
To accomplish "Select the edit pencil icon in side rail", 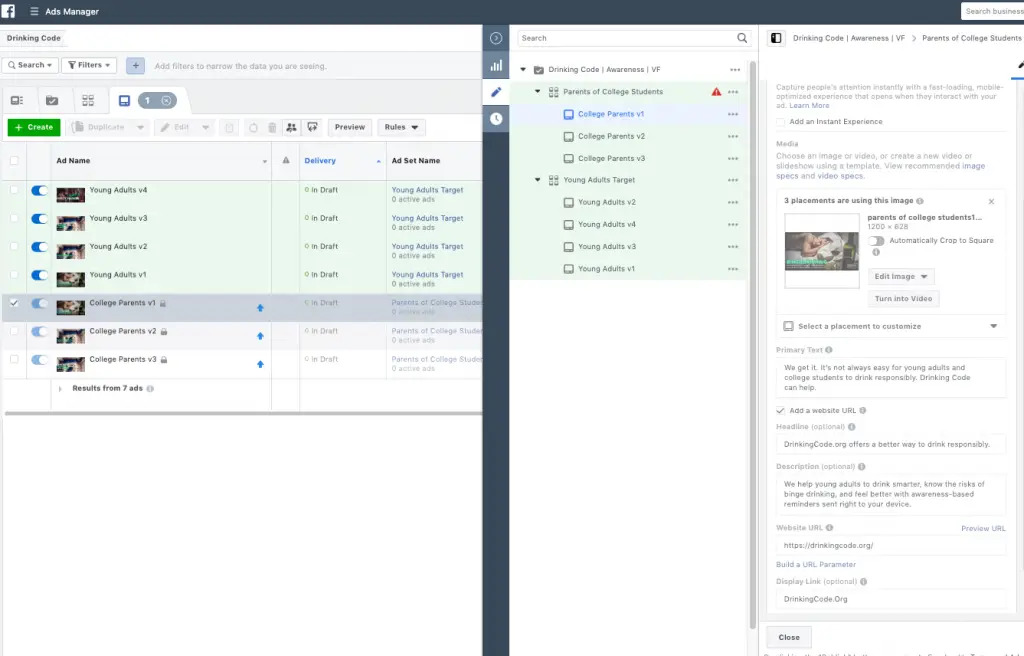I will (x=496, y=92).
